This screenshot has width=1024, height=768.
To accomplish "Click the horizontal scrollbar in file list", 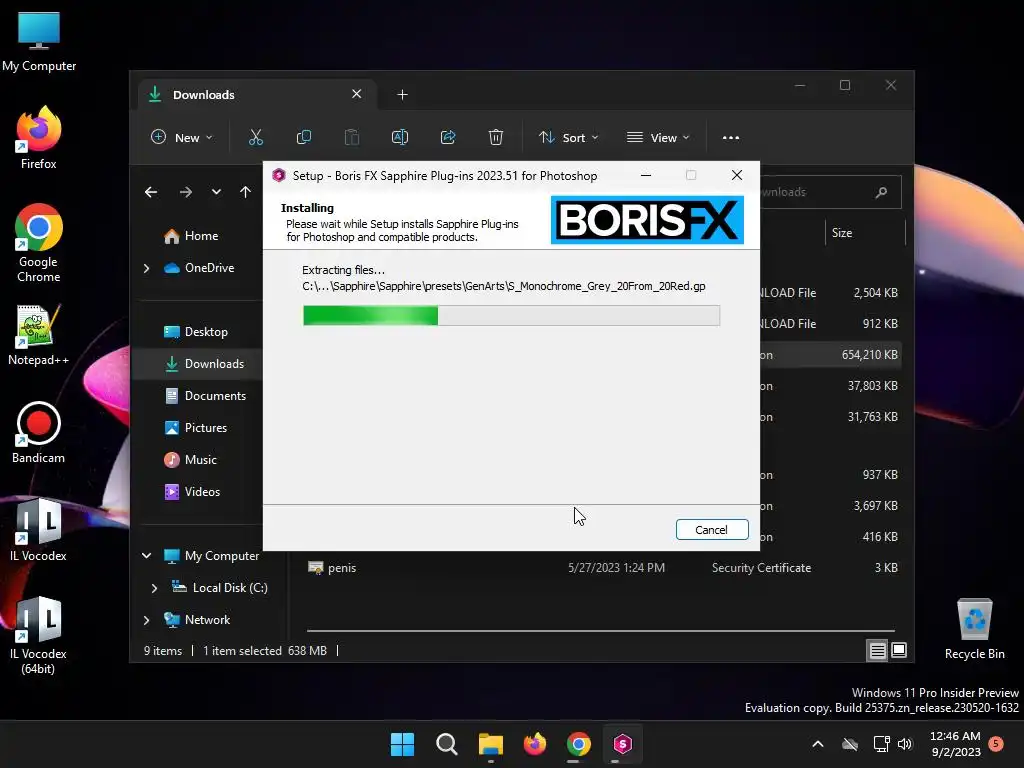I will point(600,631).
